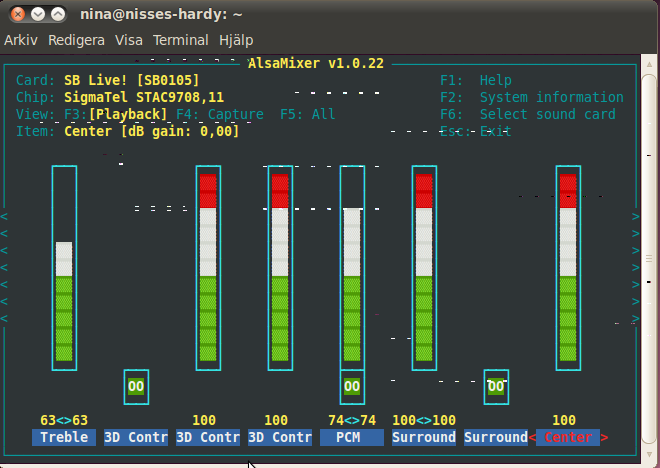The image size is (660, 468).
Task: Maximize the terminal window
Action: click(58, 14)
